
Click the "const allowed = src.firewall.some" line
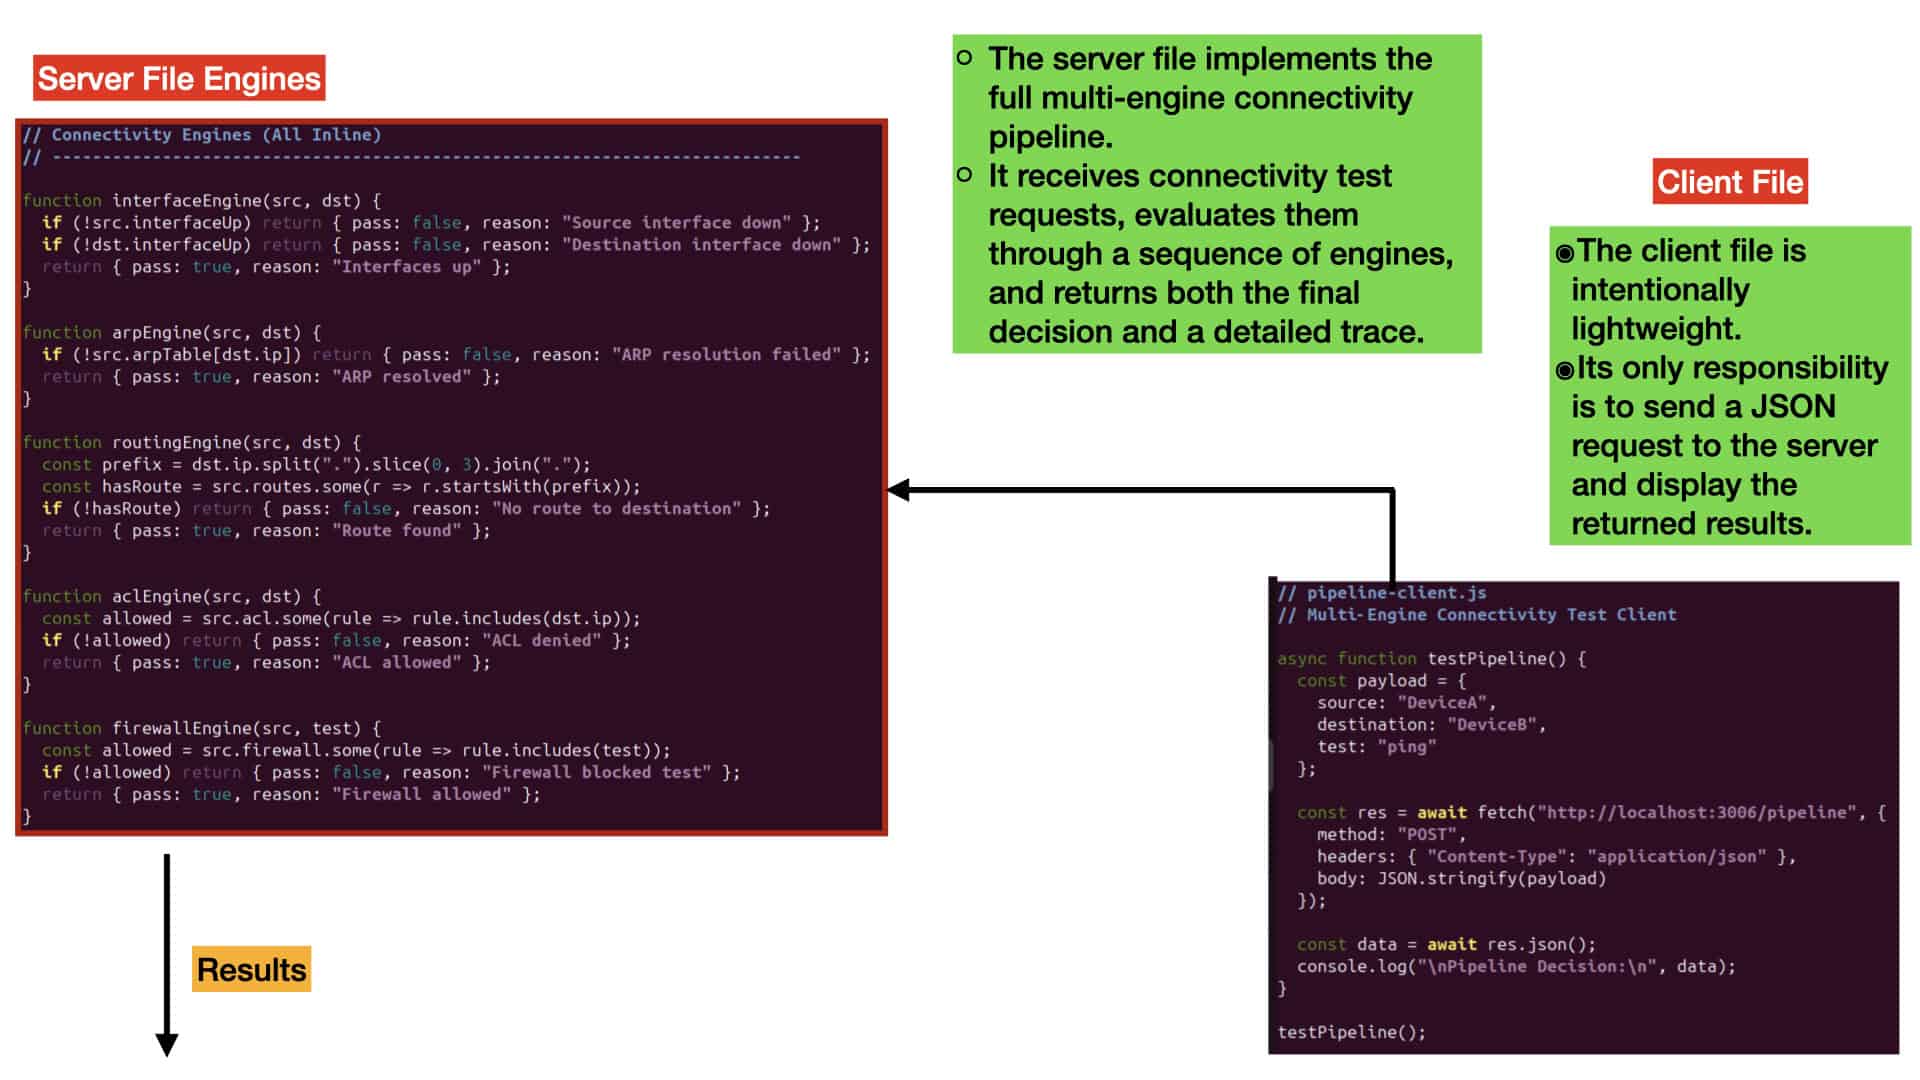click(356, 751)
